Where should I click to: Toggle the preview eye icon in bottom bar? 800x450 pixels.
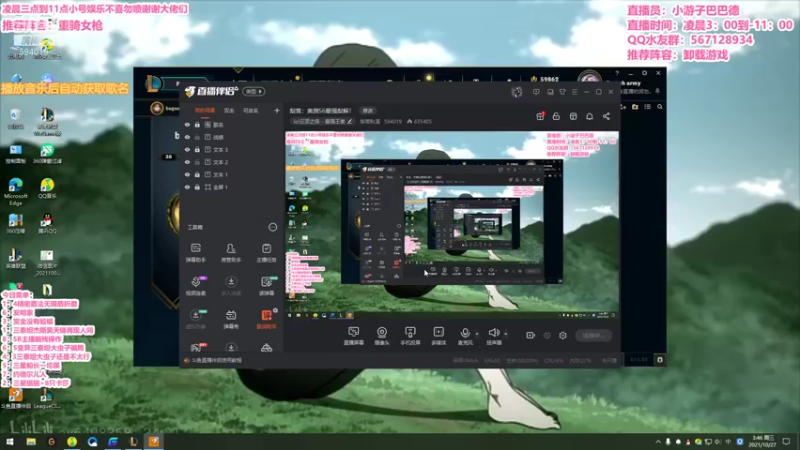546,335
